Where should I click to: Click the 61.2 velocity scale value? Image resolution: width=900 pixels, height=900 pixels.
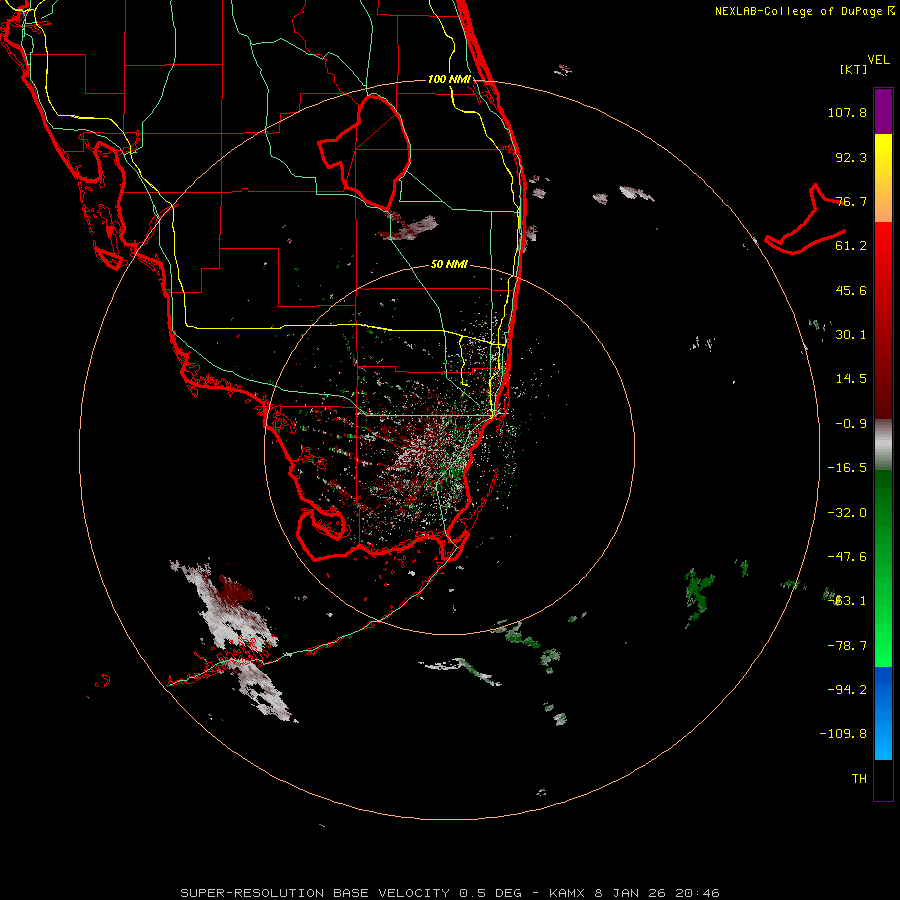coord(851,246)
